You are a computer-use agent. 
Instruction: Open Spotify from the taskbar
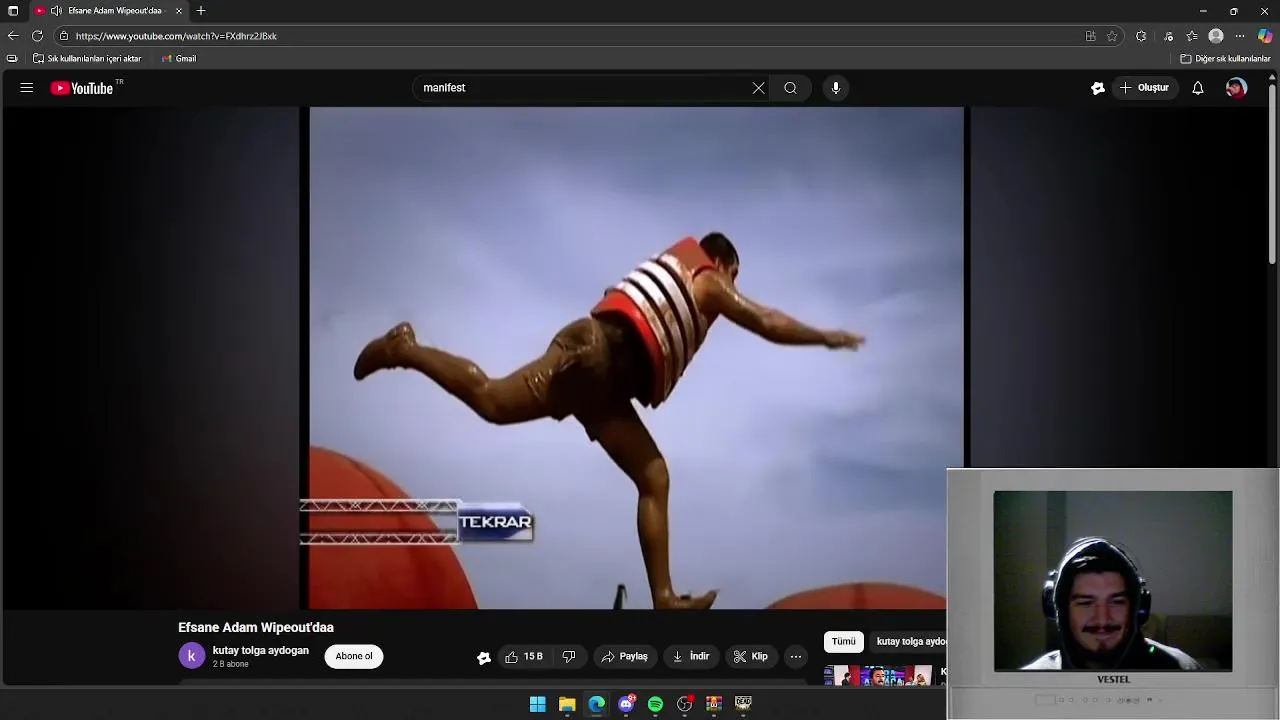(x=655, y=704)
